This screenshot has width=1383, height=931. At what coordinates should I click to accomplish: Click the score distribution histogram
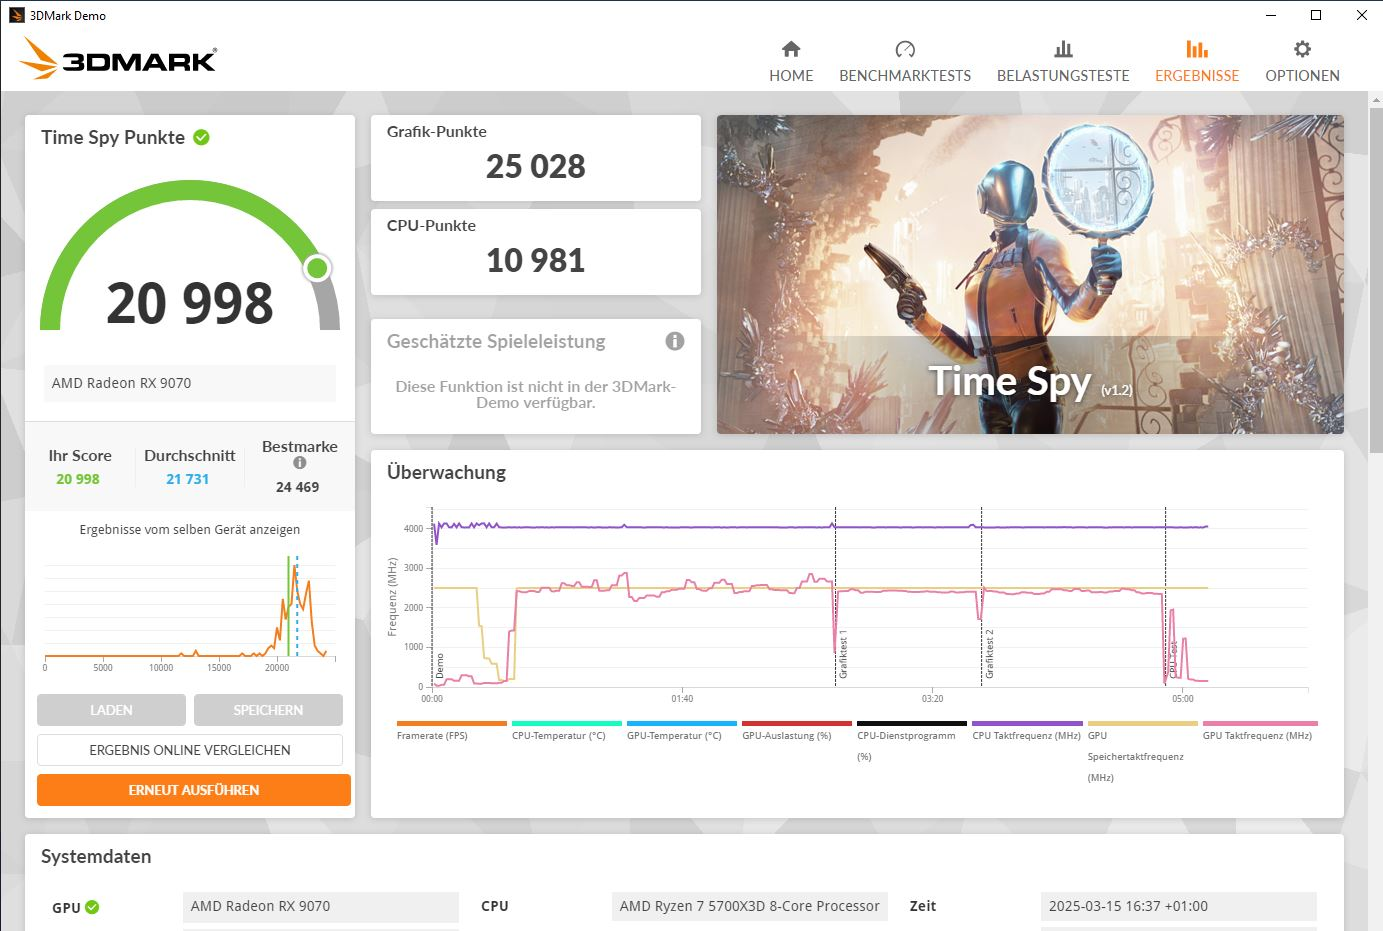pyautogui.click(x=190, y=610)
